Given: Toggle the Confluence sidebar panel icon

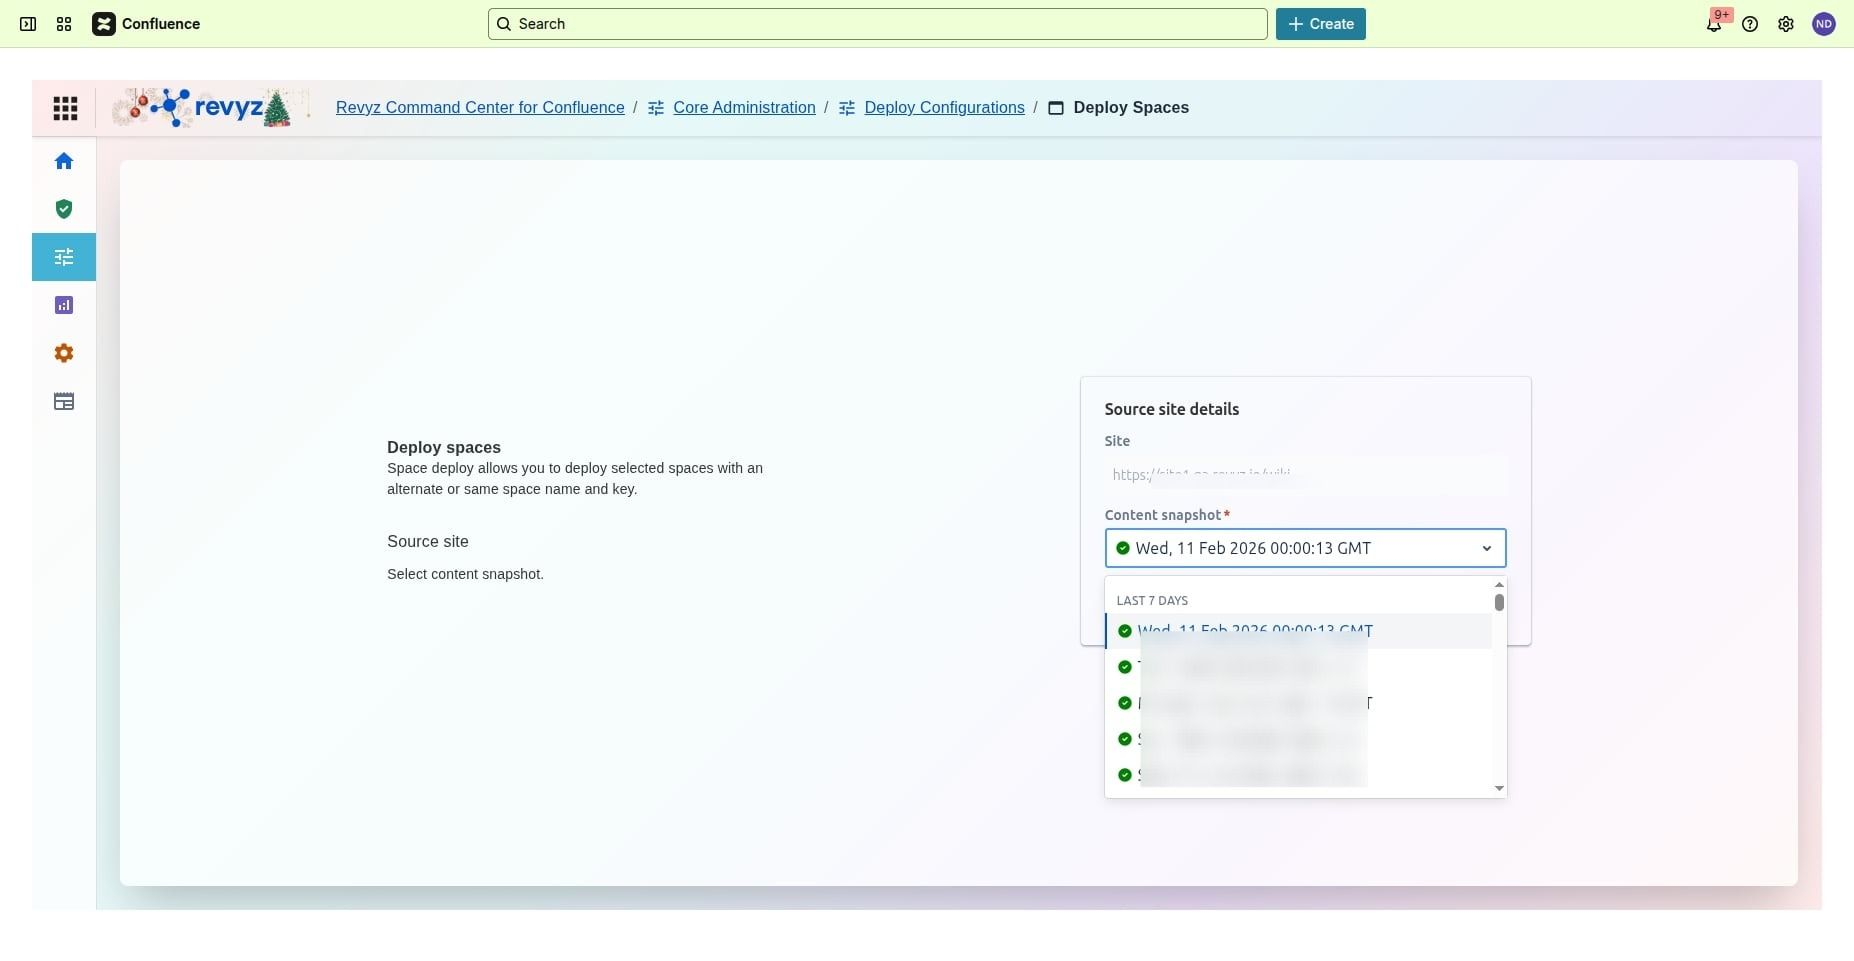Looking at the screenshot, I should click(28, 24).
